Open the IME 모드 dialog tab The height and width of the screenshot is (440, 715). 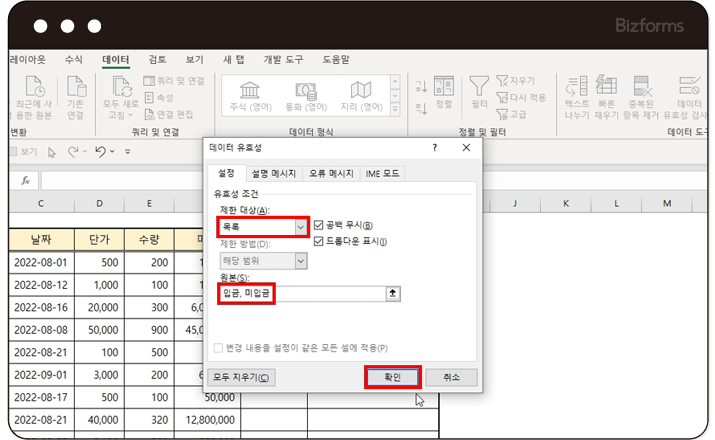(x=382, y=174)
